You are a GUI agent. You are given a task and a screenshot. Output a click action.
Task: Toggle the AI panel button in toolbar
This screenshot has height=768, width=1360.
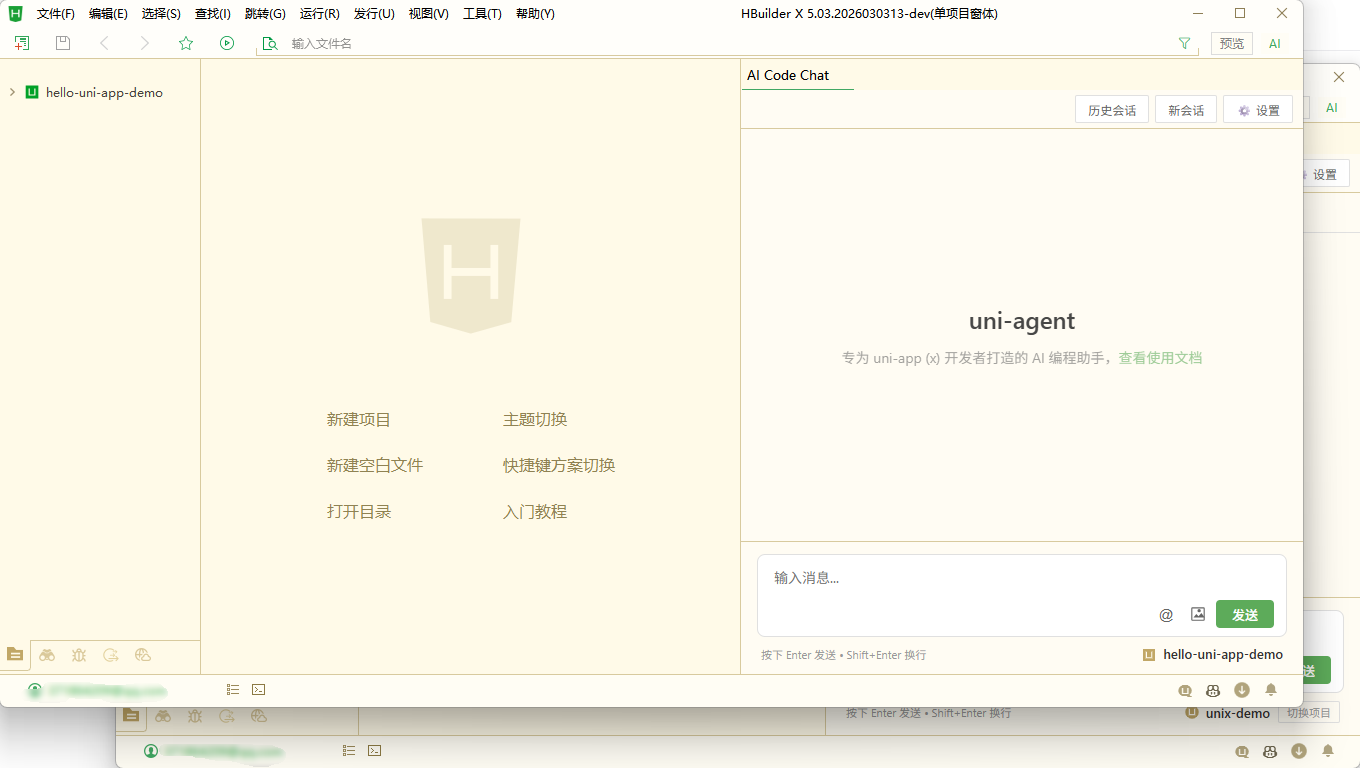tap(1275, 43)
